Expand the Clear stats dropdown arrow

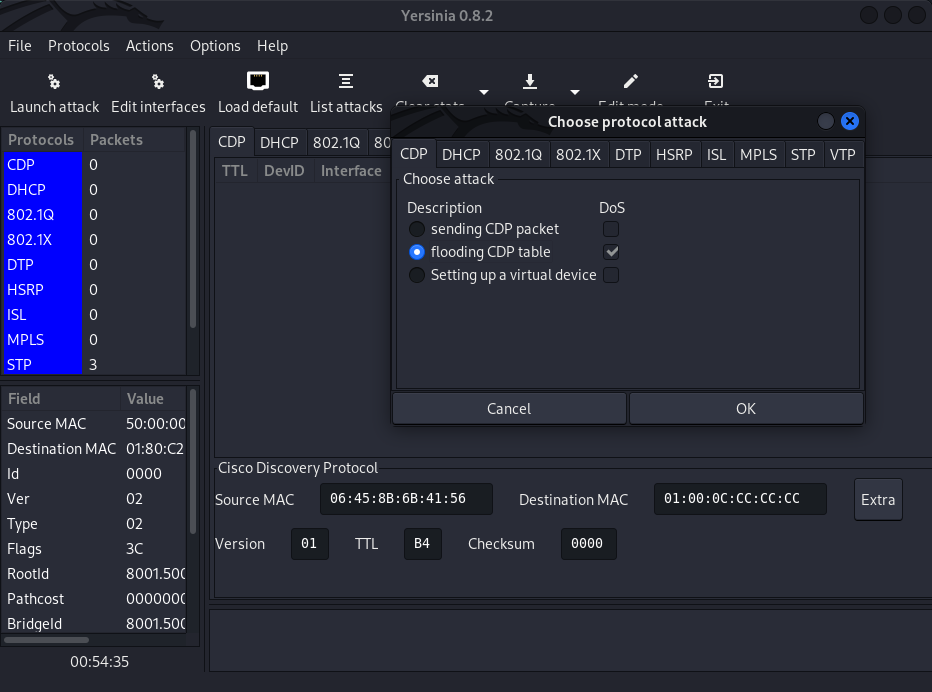[x=484, y=92]
